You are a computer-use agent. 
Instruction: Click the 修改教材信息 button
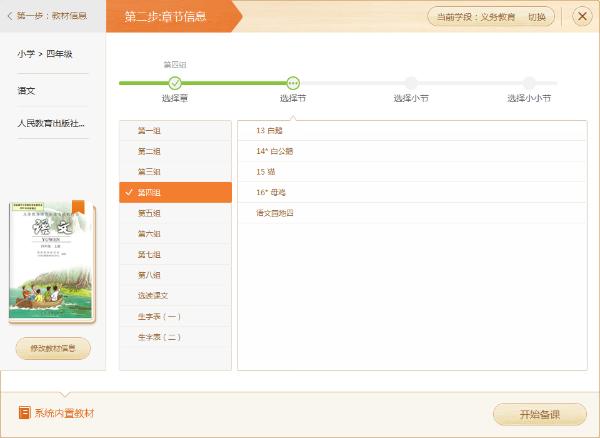[53, 348]
